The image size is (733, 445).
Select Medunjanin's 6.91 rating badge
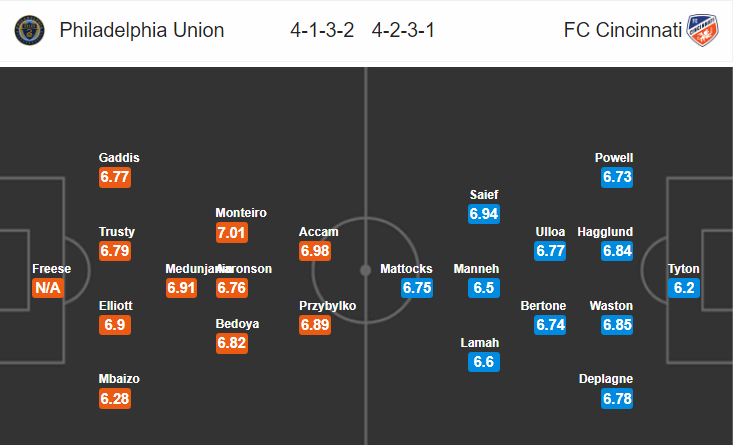coord(181,288)
